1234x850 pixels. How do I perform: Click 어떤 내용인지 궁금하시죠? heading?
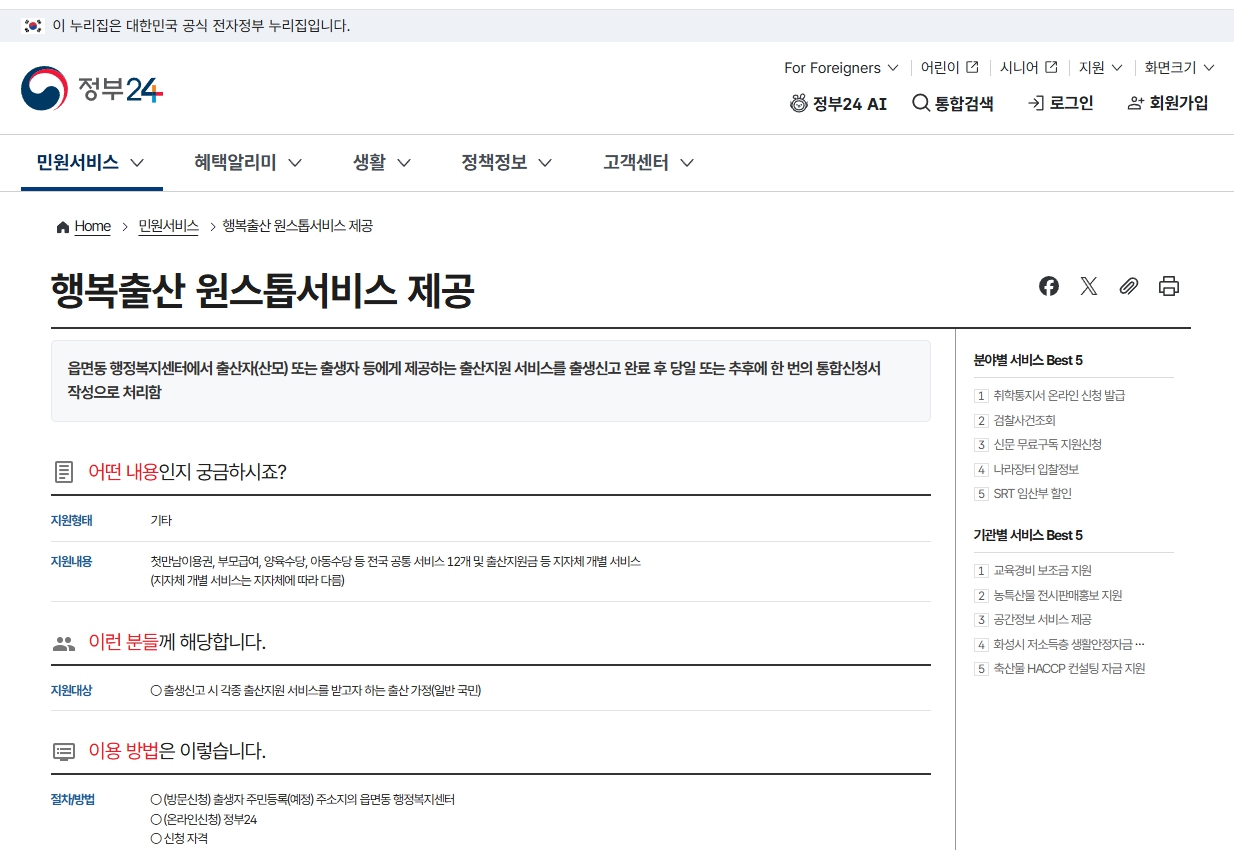(x=188, y=472)
